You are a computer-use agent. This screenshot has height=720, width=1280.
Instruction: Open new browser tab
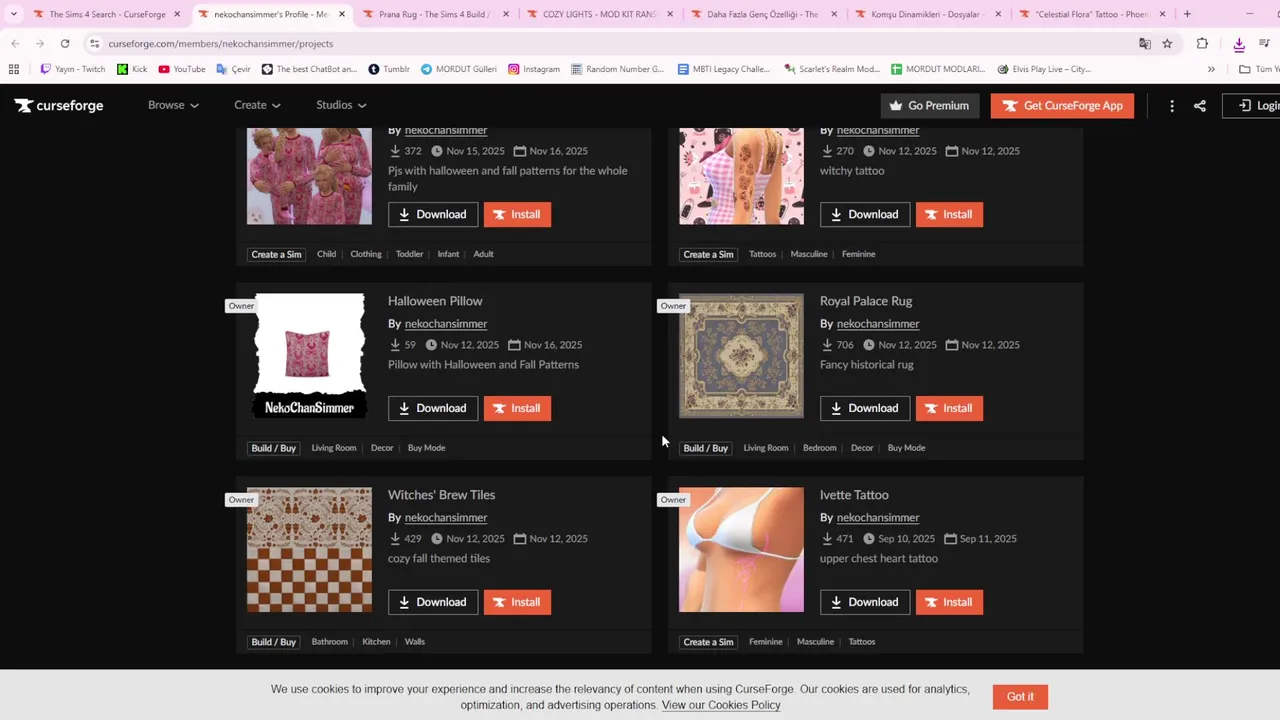click(1187, 14)
